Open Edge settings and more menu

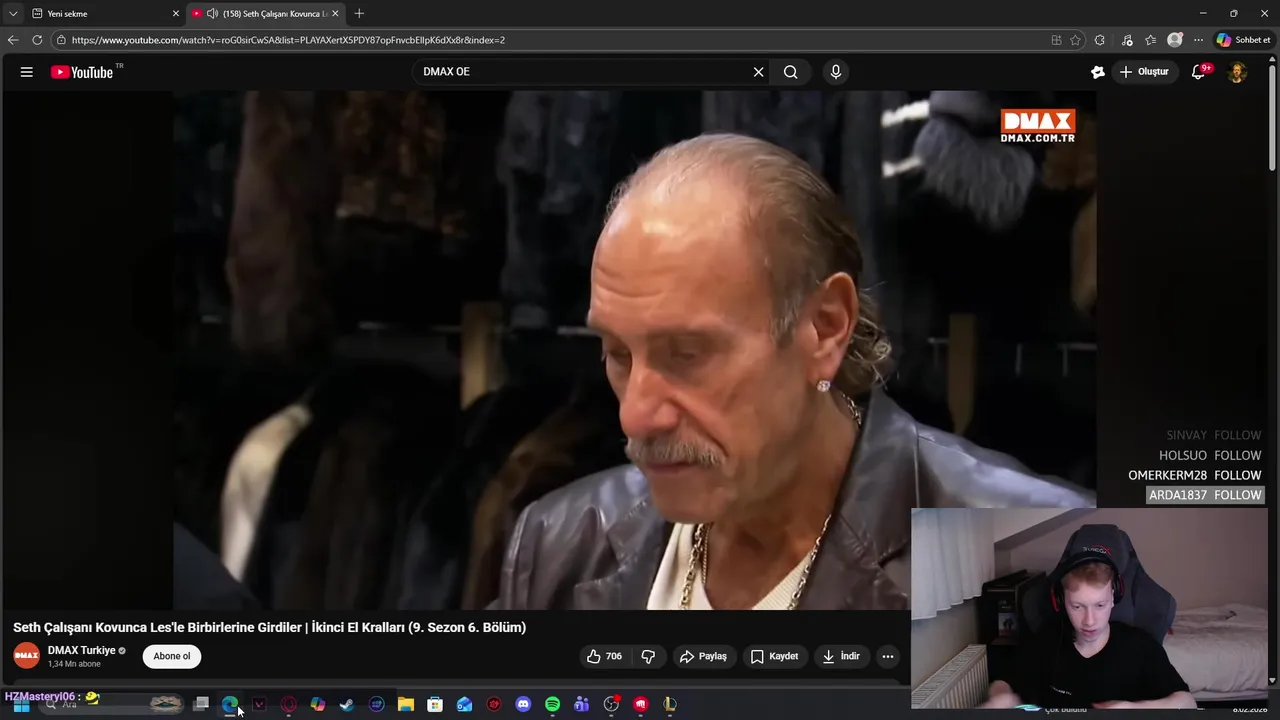click(x=1198, y=40)
